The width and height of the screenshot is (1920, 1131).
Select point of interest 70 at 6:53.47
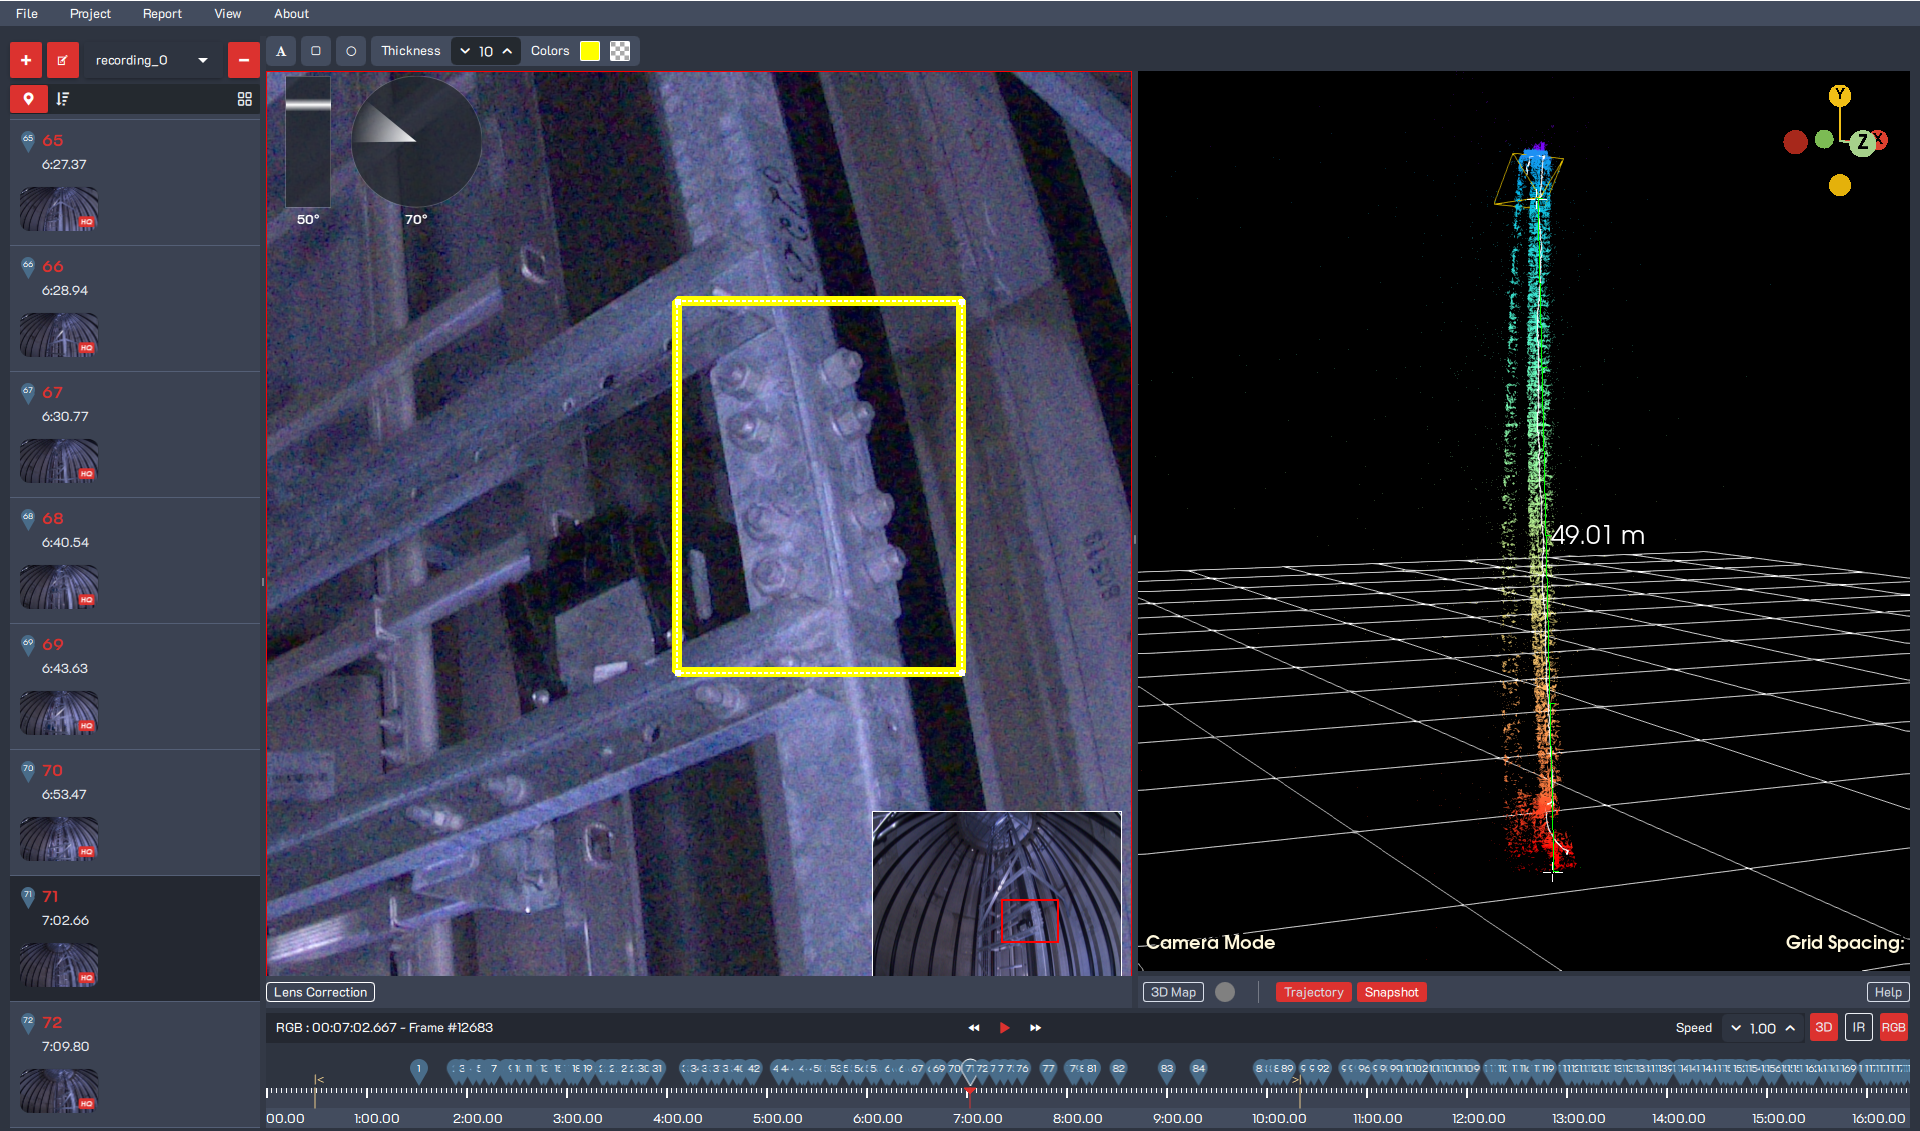[135, 813]
